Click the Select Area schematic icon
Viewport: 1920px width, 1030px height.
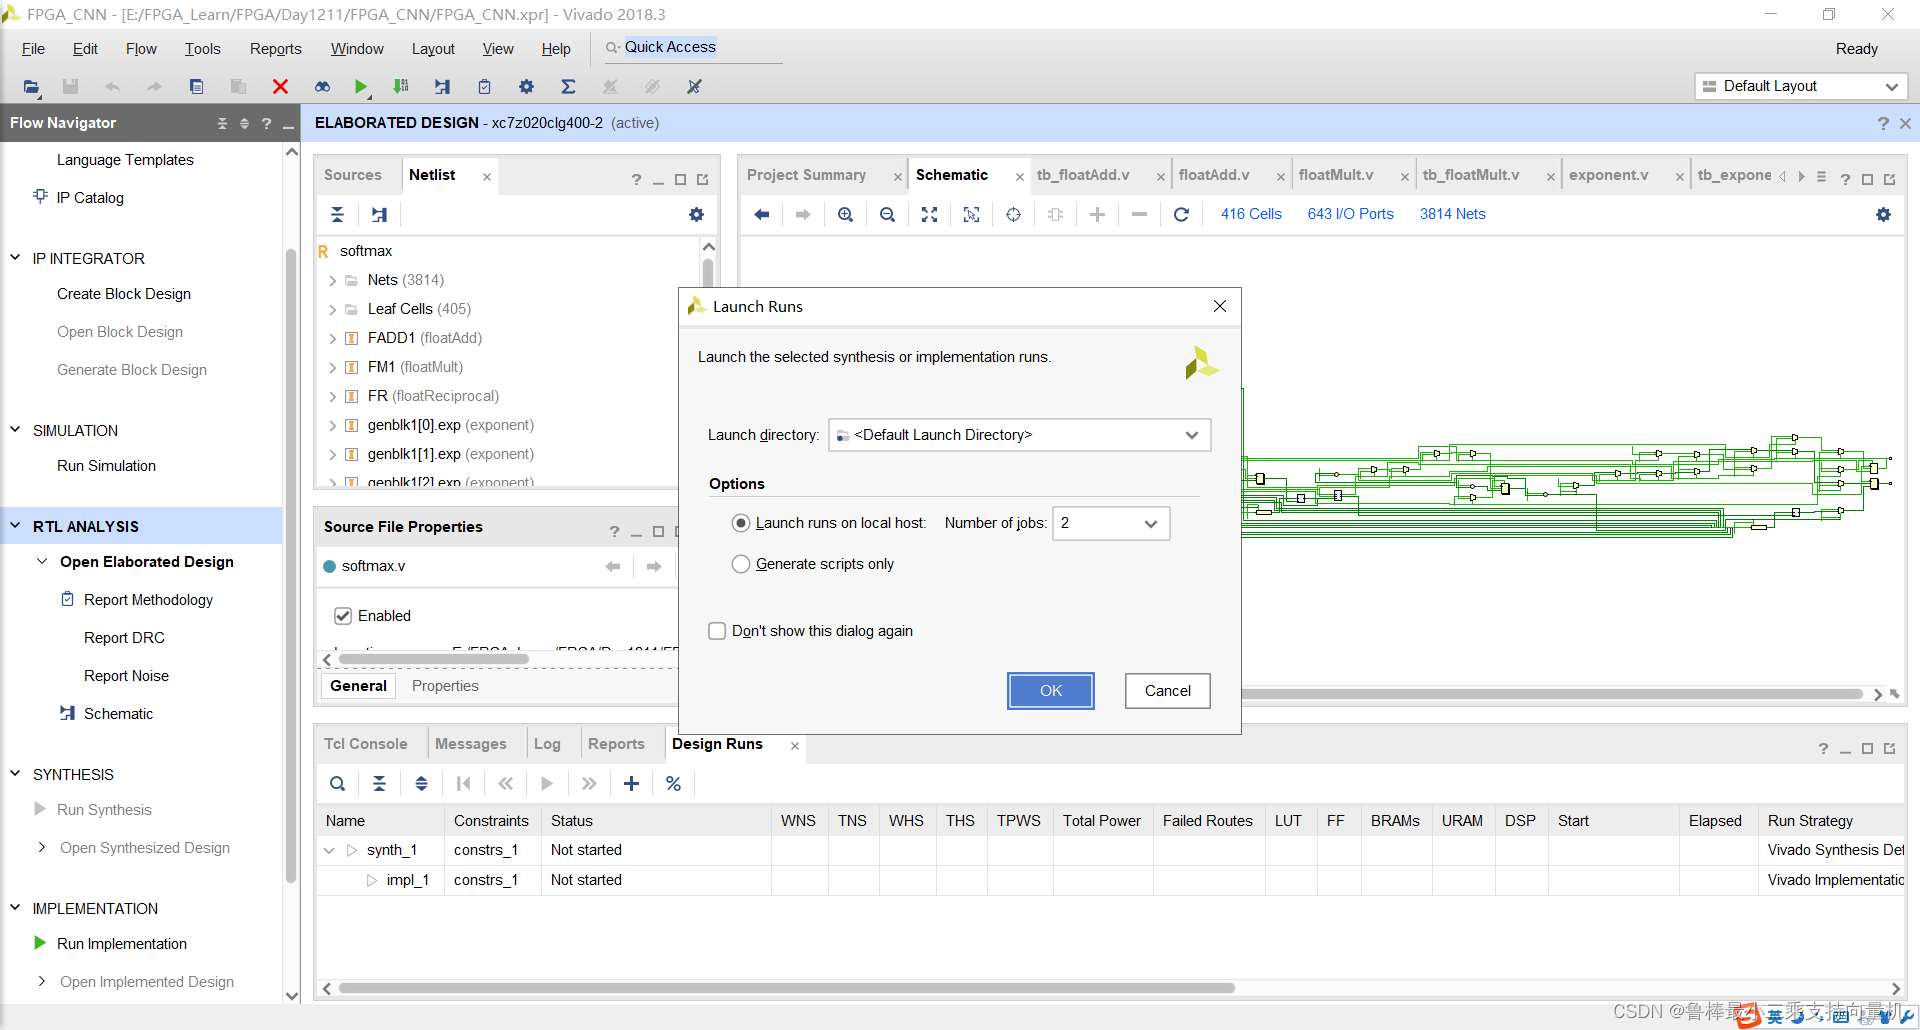[x=971, y=214]
